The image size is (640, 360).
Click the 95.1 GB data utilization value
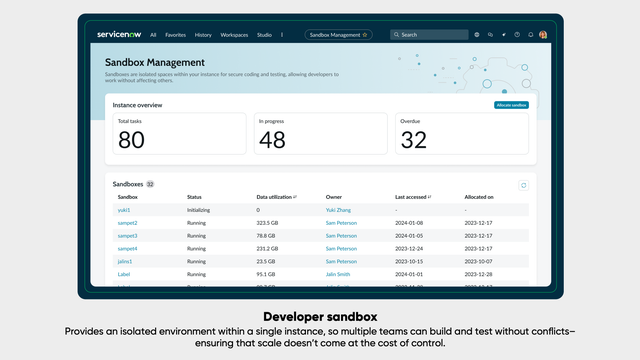pyautogui.click(x=266, y=274)
